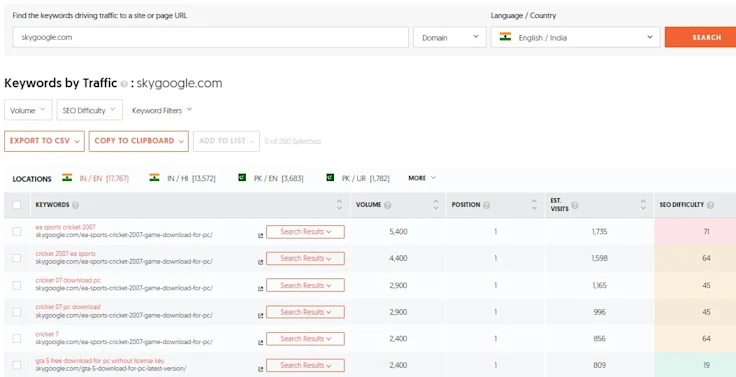
Task: Click info icon next to KEYWORDS header
Action: (x=76, y=205)
